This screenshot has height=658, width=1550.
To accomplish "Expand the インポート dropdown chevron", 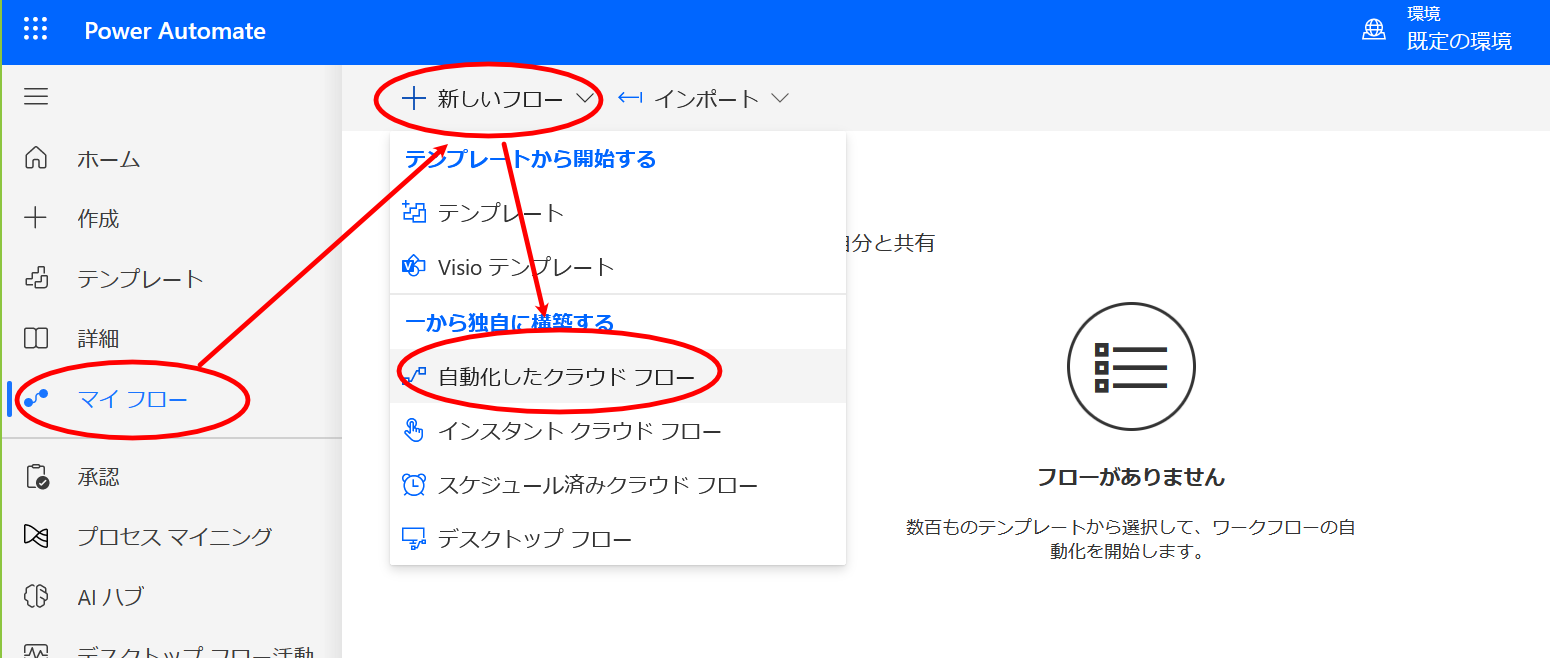I will [781, 98].
